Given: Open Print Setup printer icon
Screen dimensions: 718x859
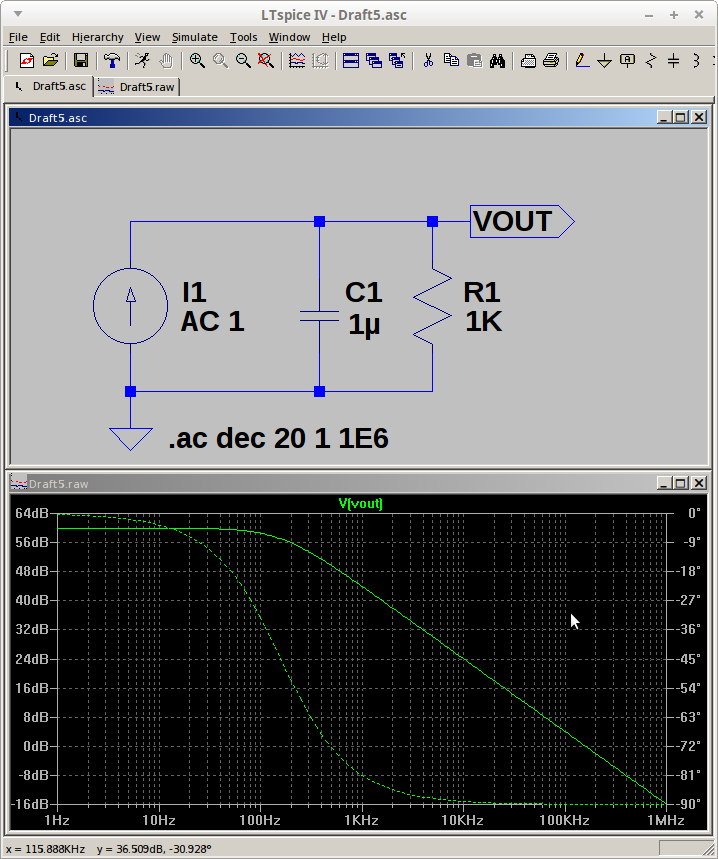Looking at the screenshot, I should coord(528,60).
